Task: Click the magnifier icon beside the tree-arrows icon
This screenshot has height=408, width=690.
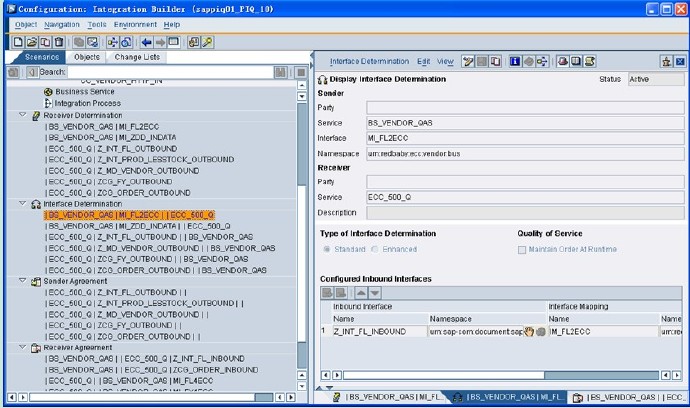Action: pyautogui.click(x=126, y=42)
